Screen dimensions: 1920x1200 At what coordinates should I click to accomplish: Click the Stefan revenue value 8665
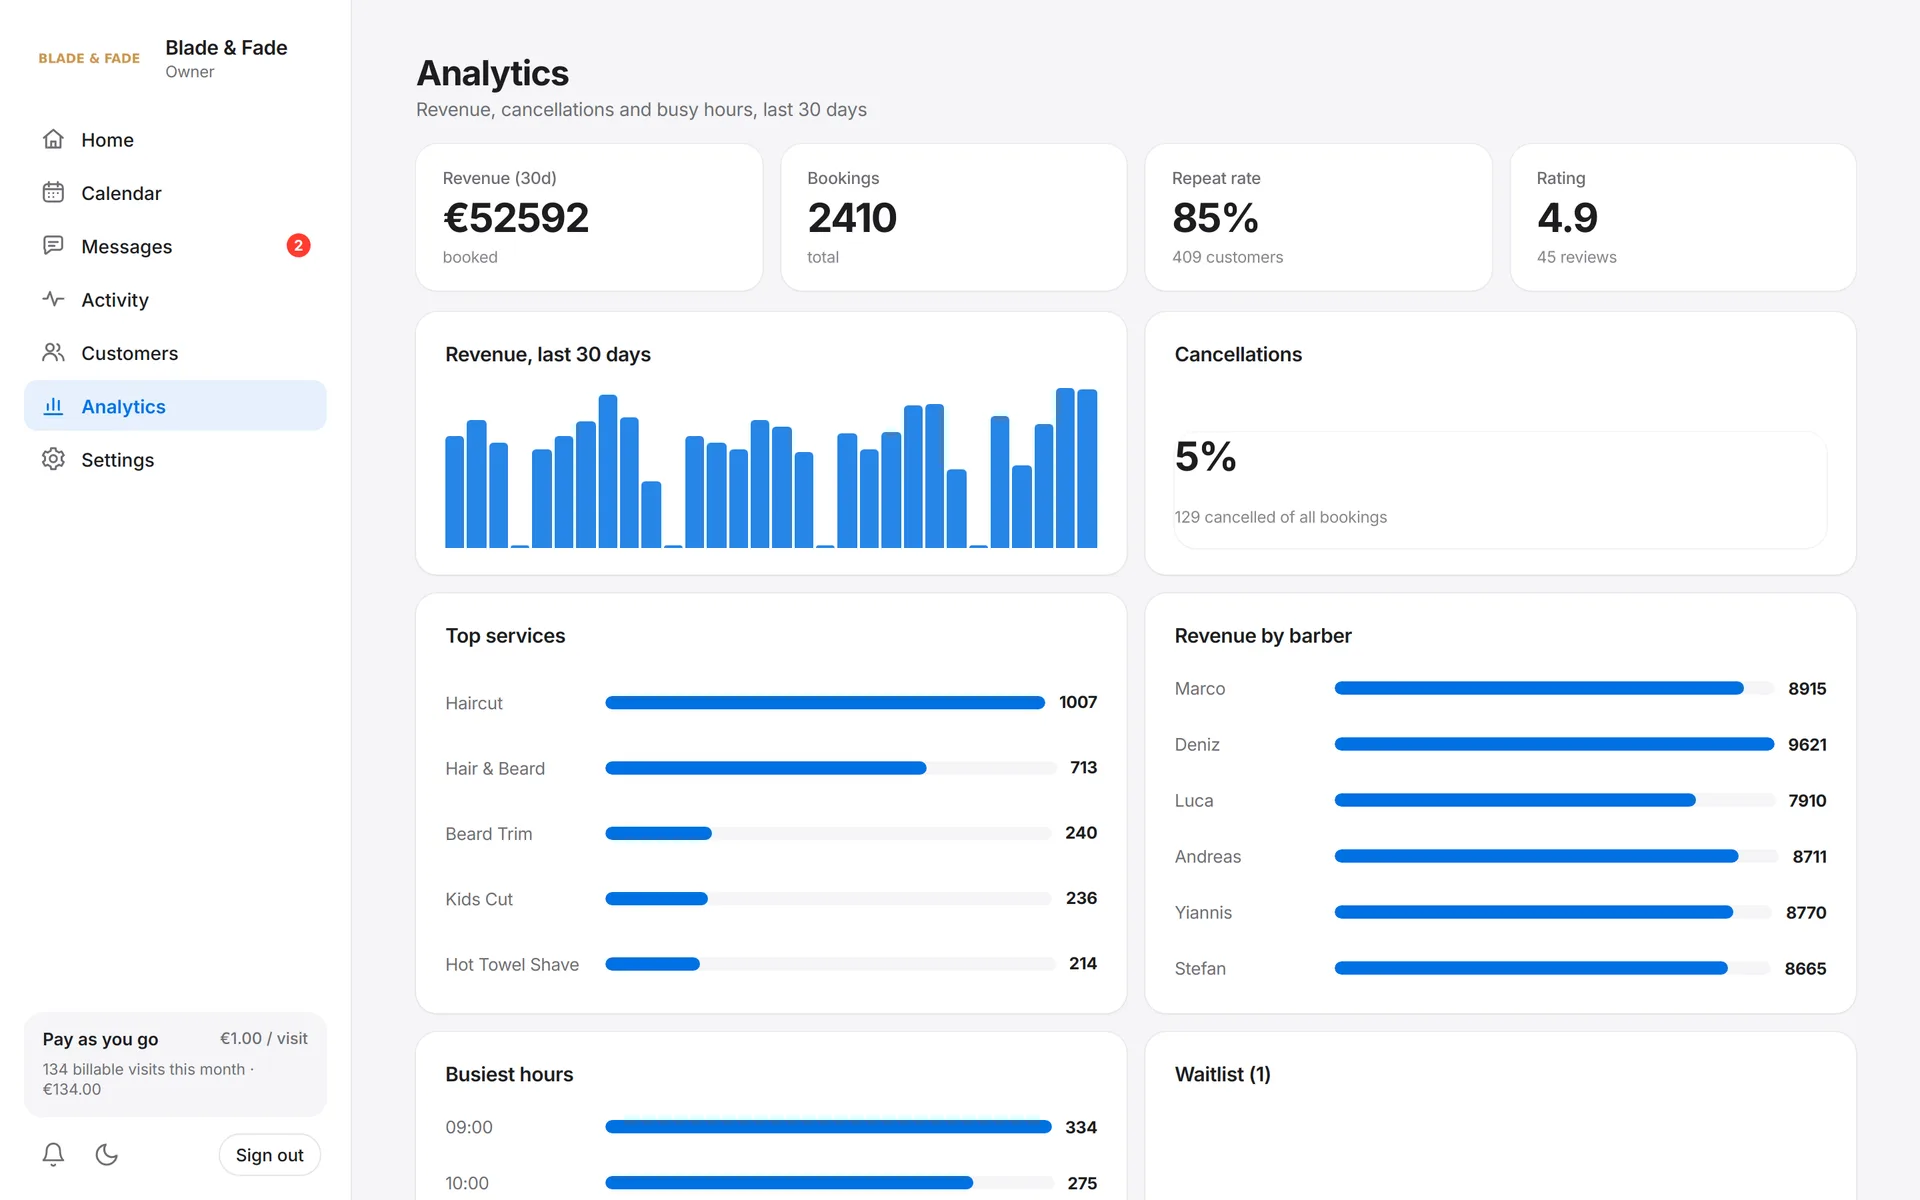[1805, 968]
